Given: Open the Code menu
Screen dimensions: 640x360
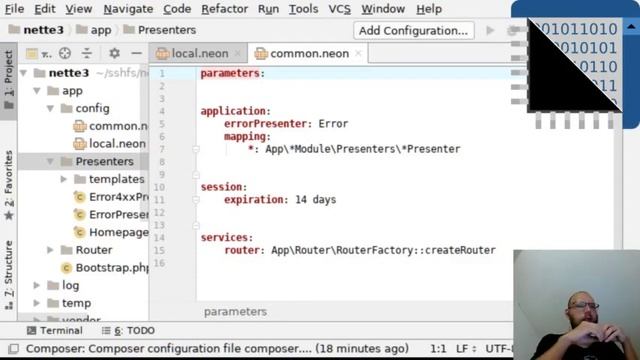Looking at the screenshot, I should [177, 9].
